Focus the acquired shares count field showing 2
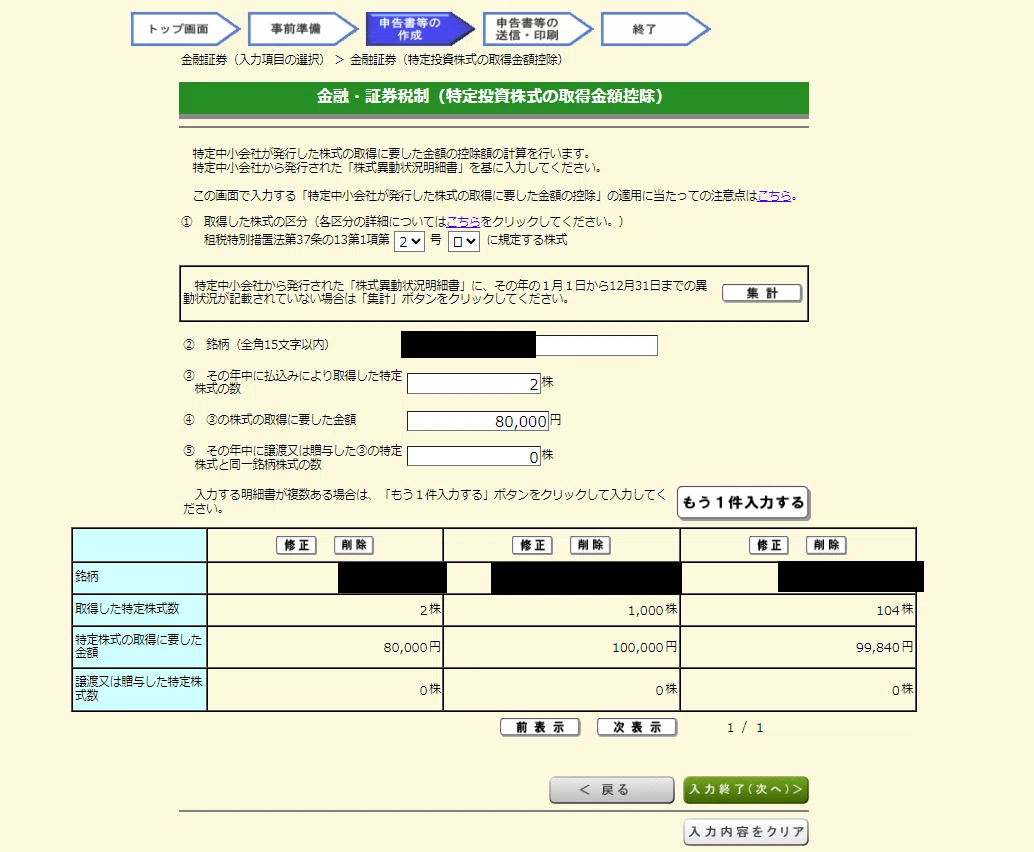Screen dimensions: 1034x852 coord(473,384)
